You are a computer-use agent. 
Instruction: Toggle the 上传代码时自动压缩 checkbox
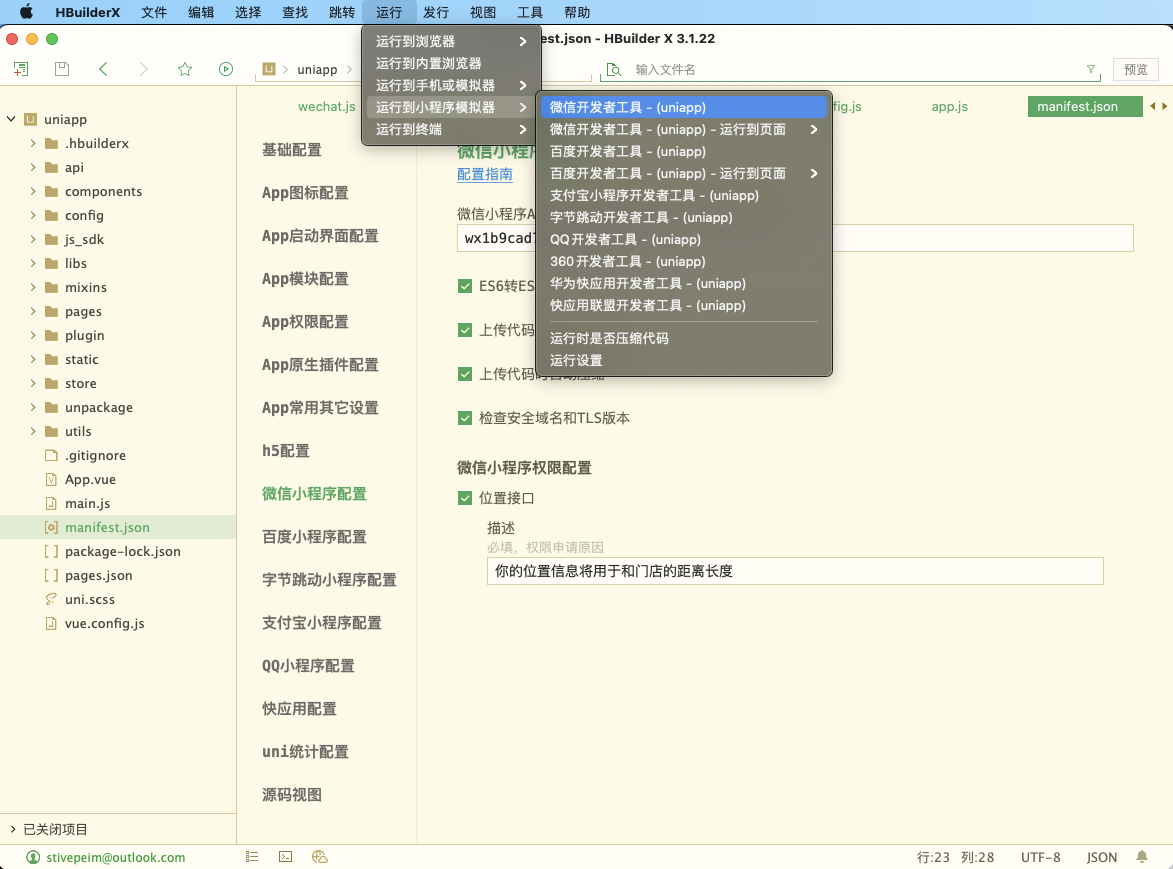465,374
